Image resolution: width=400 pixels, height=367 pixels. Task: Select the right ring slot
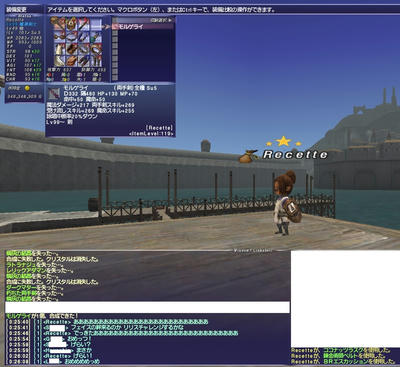click(96, 49)
